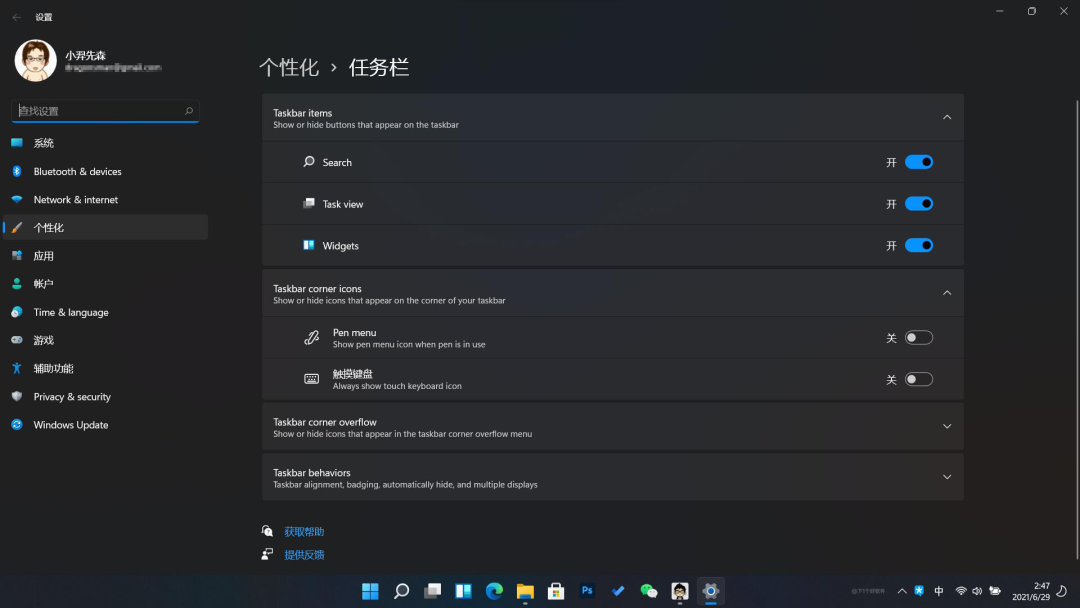Click the battery tray icon

pyautogui.click(x=995, y=591)
